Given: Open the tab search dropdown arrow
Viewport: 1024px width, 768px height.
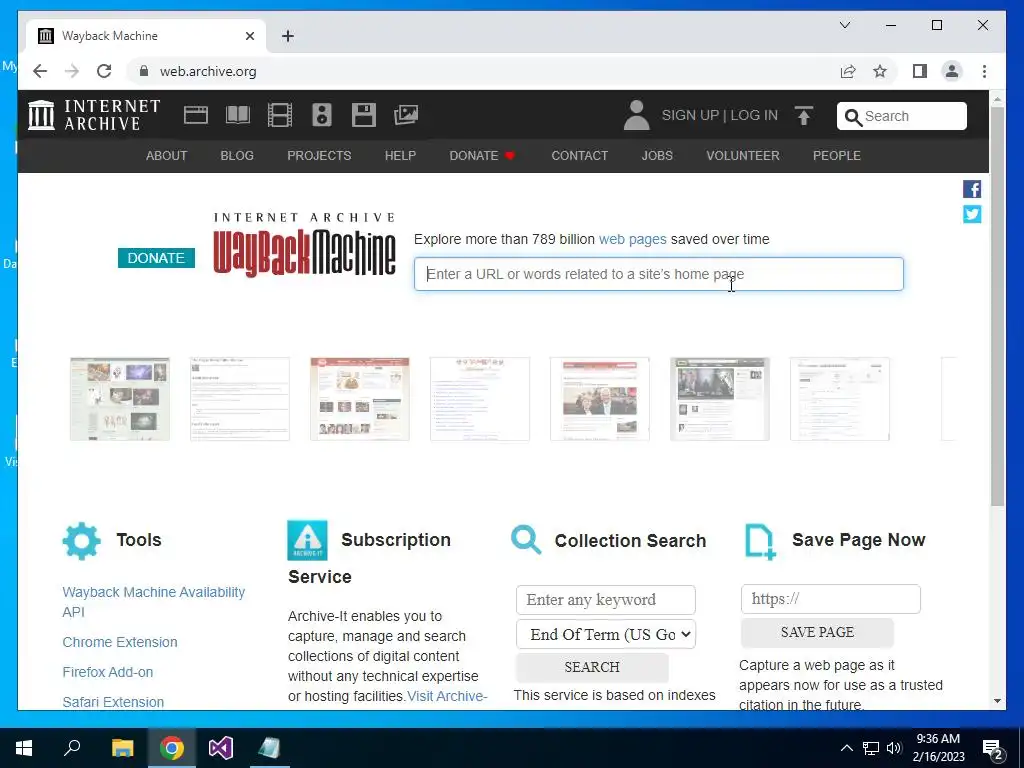Looking at the screenshot, I should click(844, 25).
